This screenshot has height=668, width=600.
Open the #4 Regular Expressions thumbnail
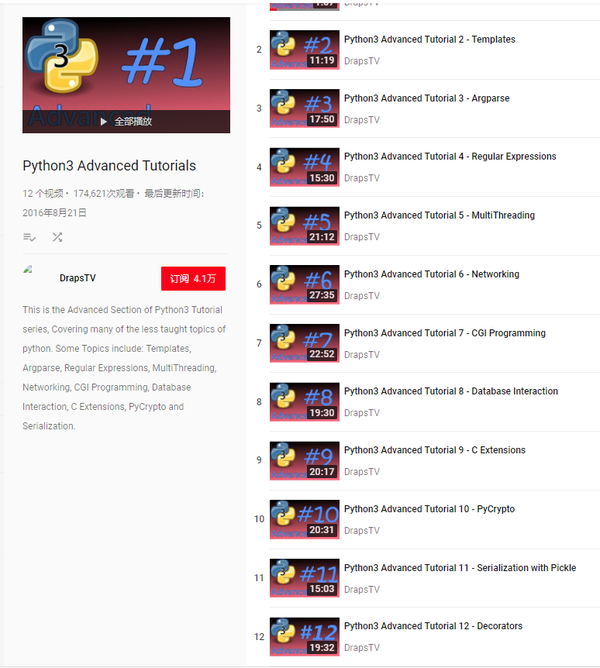point(305,167)
